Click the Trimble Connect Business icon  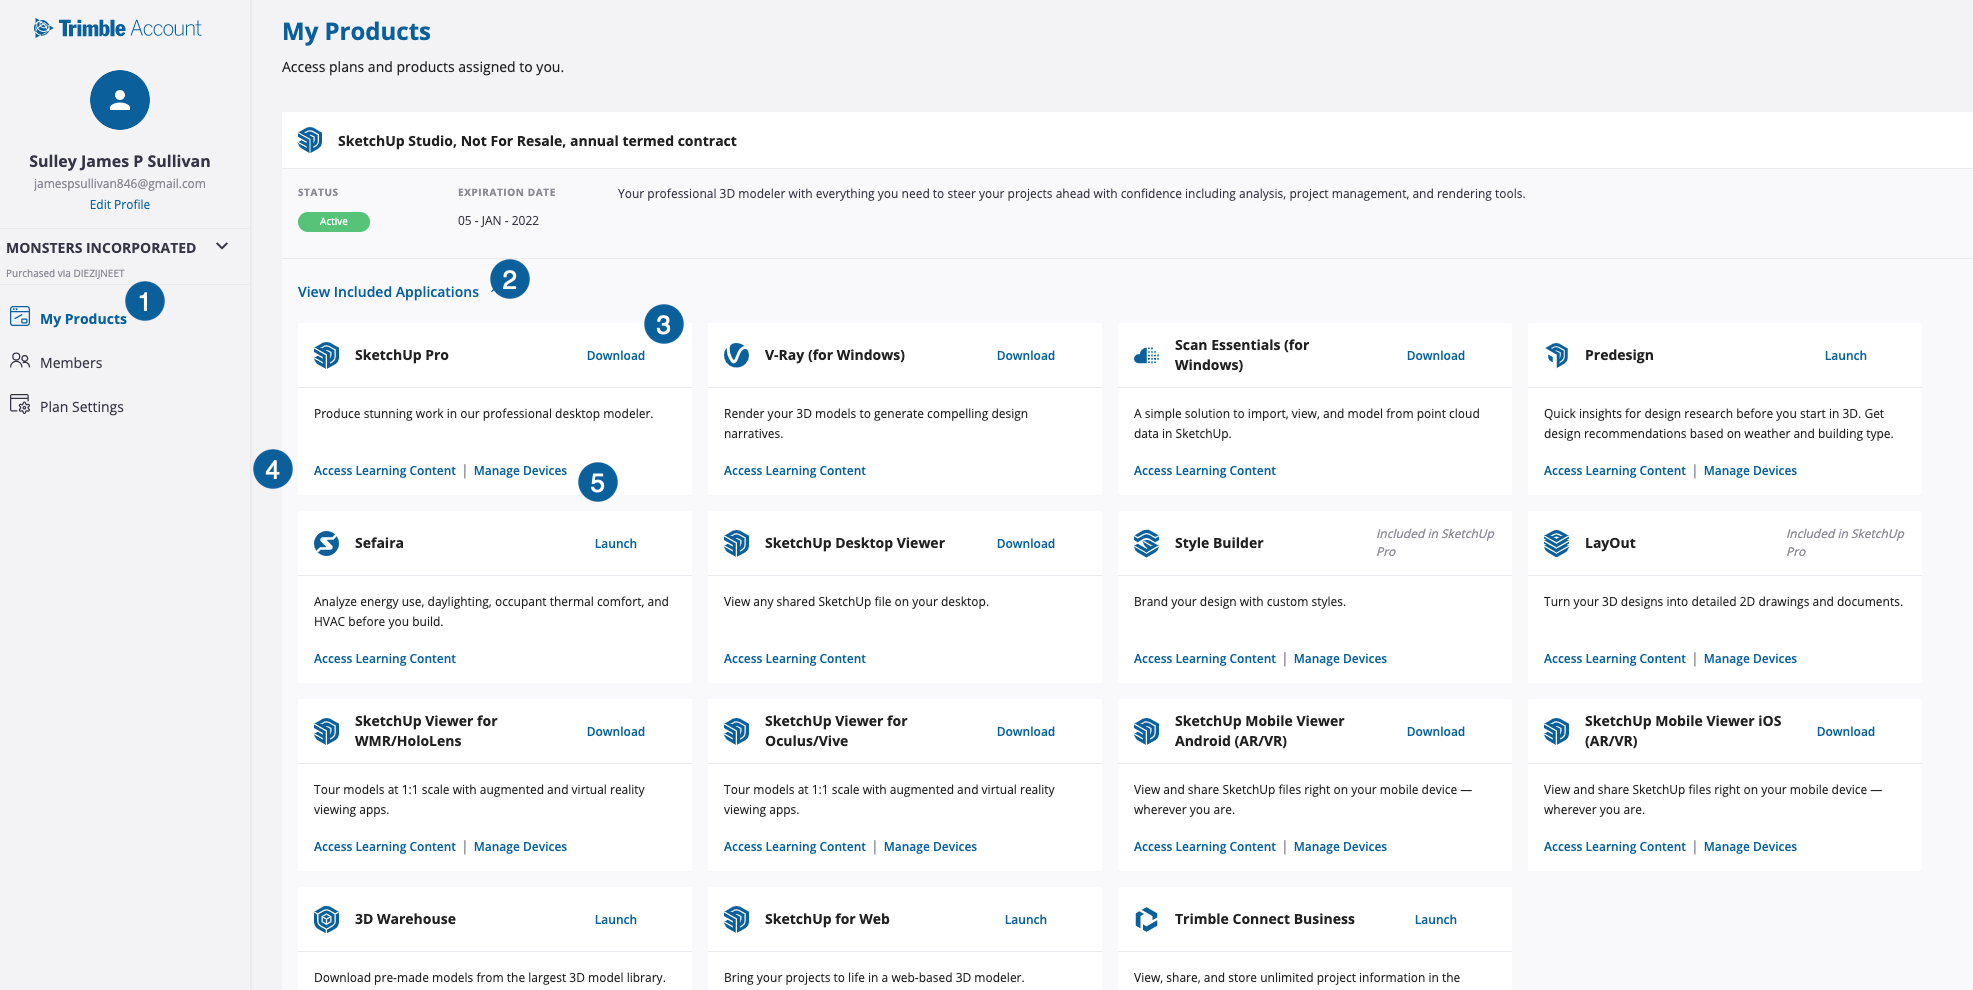pos(1147,919)
